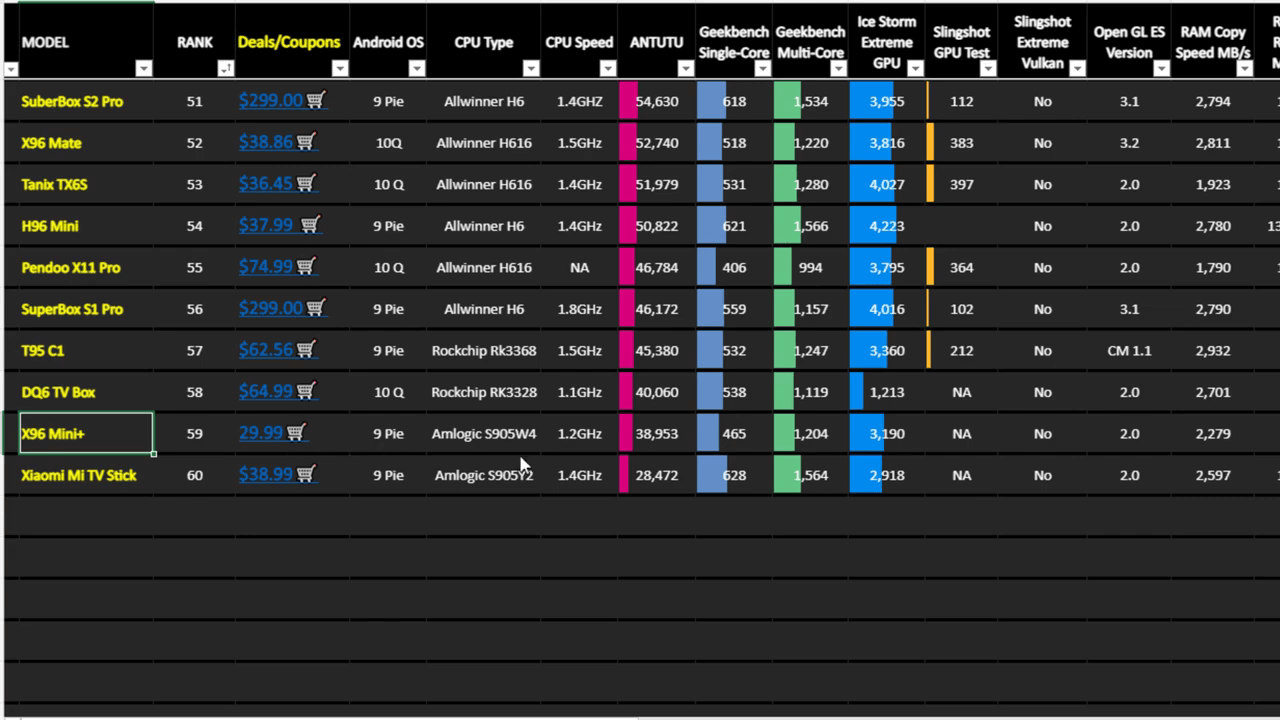Image resolution: width=1280 pixels, height=720 pixels.
Task: Click the cart icon in SuberBox S2 Pro row
Action: [x=316, y=100]
